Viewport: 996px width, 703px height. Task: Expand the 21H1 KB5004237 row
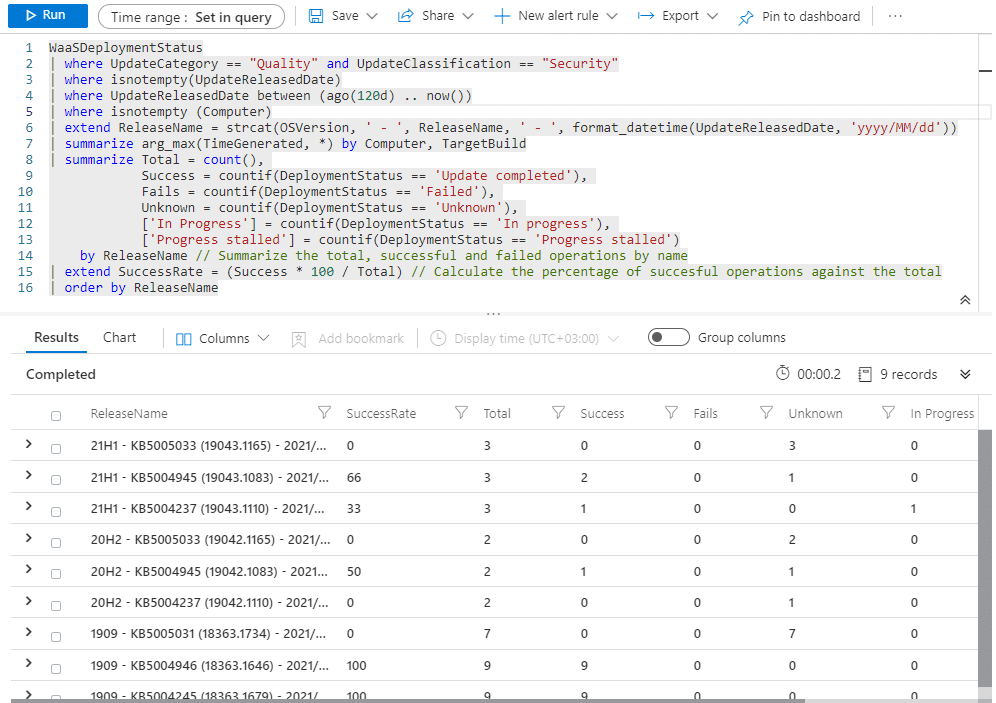click(29, 506)
